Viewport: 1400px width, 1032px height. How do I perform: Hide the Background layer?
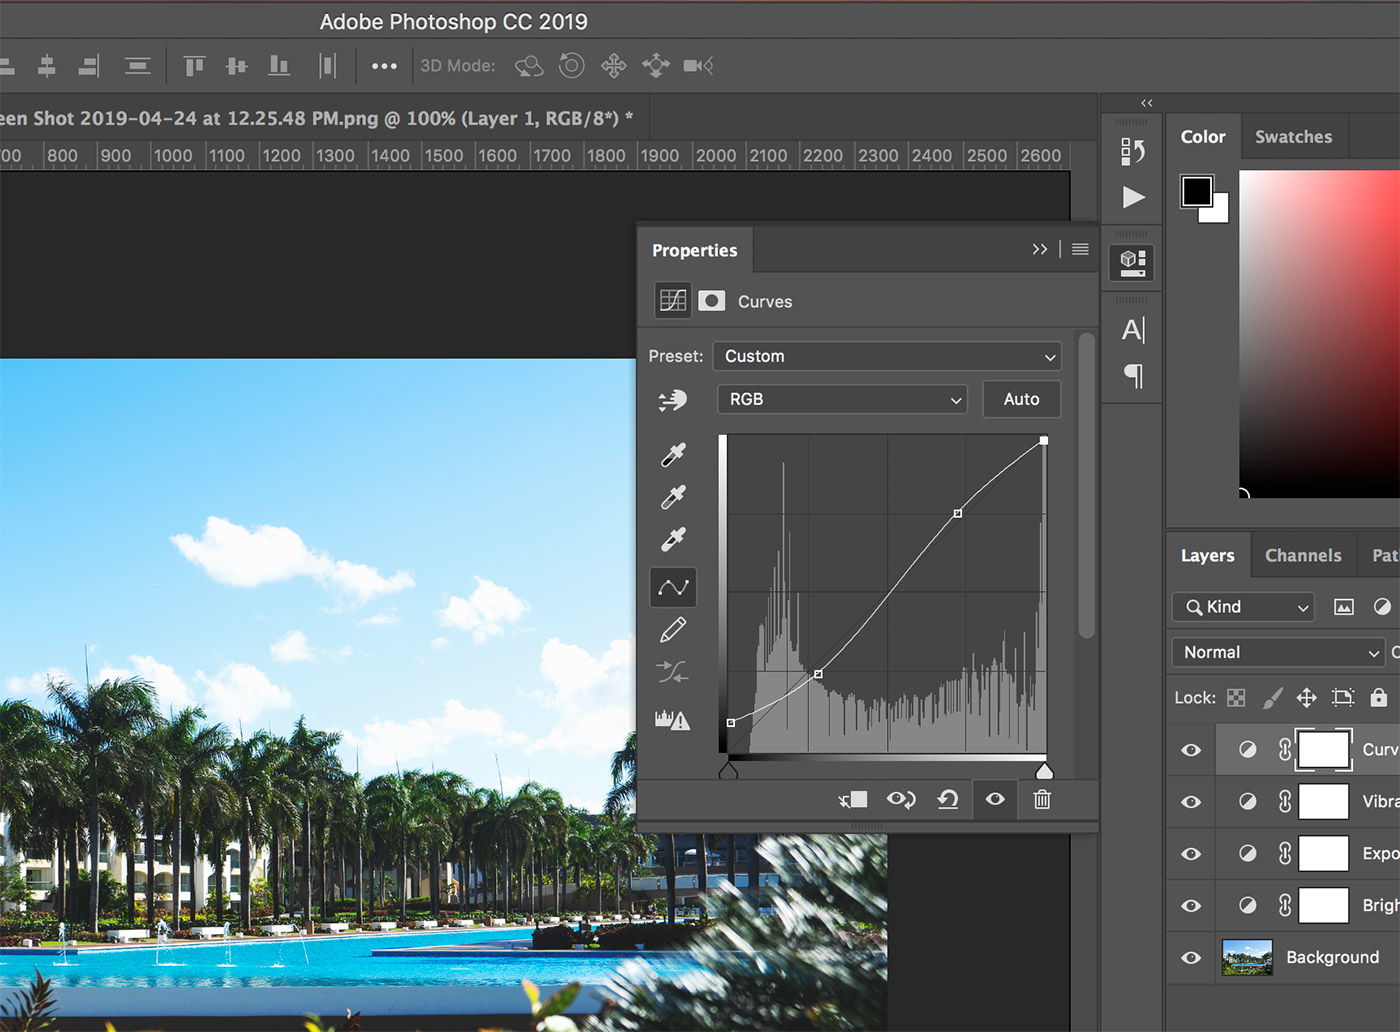[x=1190, y=957]
